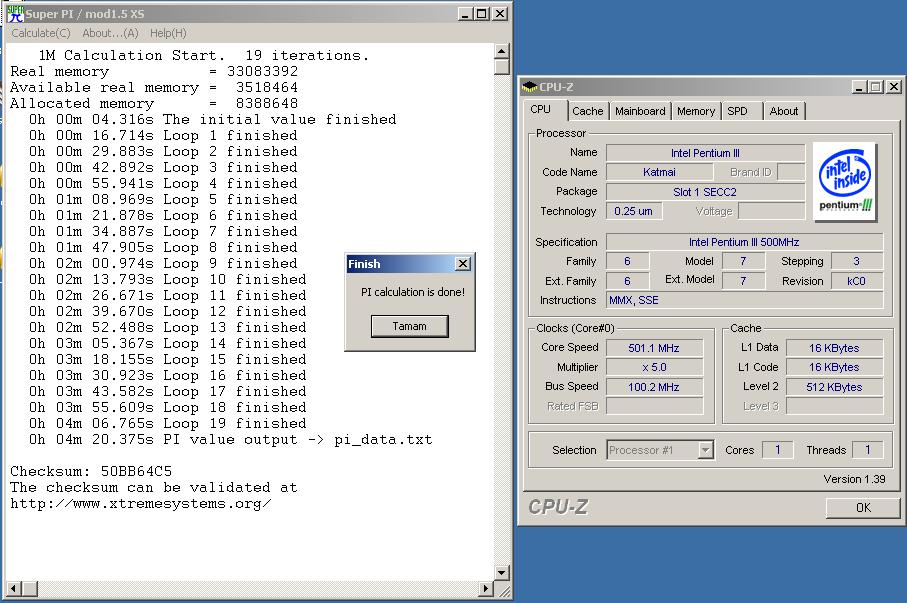This screenshot has height=603, width=907.
Task: Maximize the Super PI window
Action: point(481,13)
